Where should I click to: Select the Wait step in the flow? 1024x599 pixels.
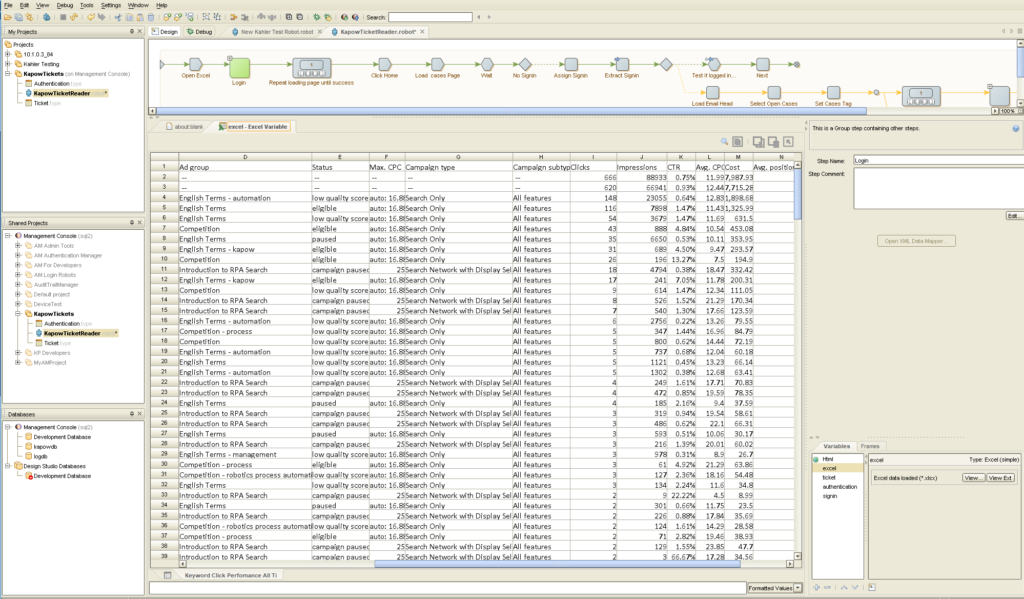(487, 64)
